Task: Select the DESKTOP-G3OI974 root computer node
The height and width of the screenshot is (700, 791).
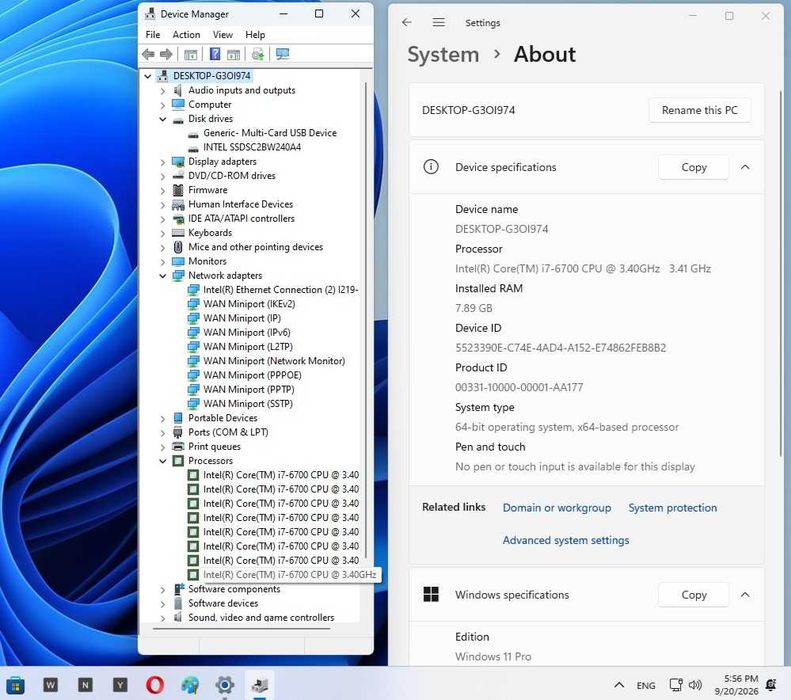Action: point(211,76)
